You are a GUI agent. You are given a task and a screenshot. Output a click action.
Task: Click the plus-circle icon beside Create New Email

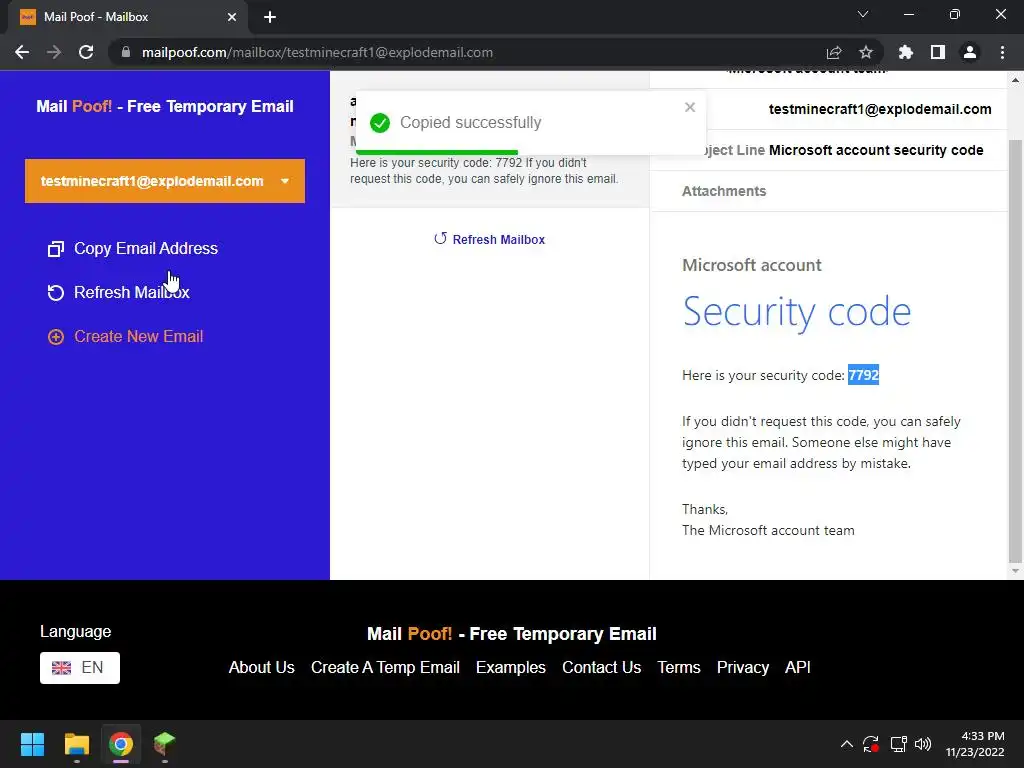click(56, 337)
